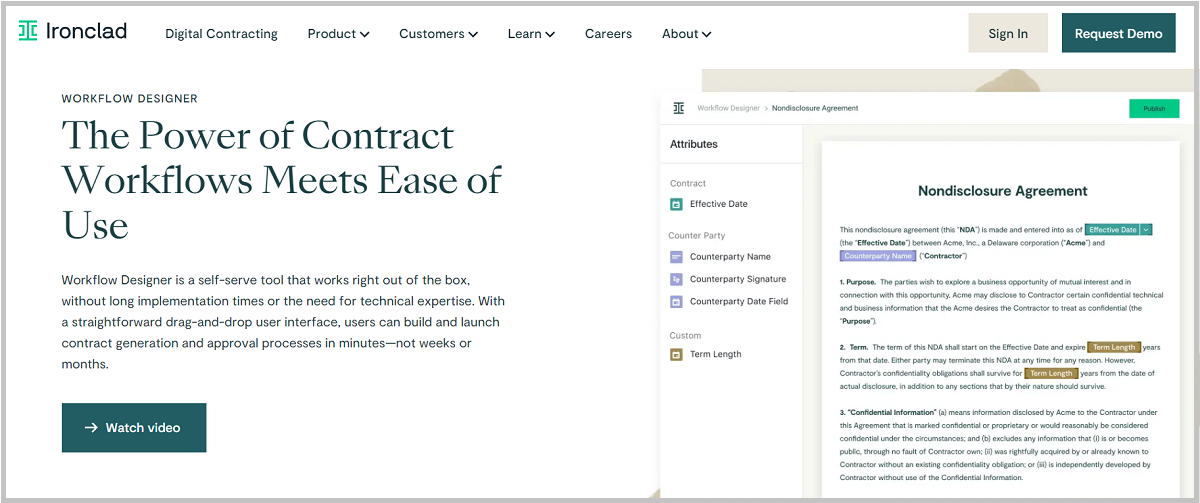
Task: Click the WORKFLOW DESIGNER eyebrow text
Action: click(130, 99)
